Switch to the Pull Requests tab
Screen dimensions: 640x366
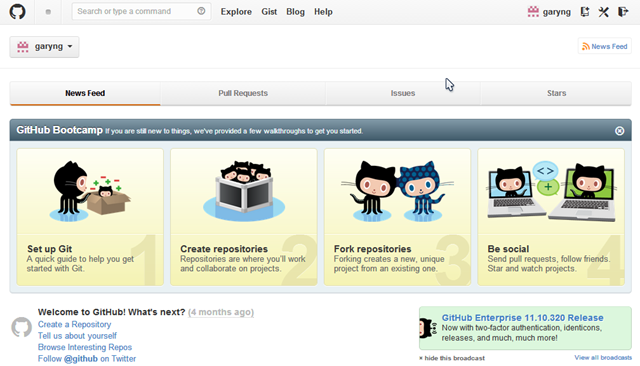tap(243, 93)
